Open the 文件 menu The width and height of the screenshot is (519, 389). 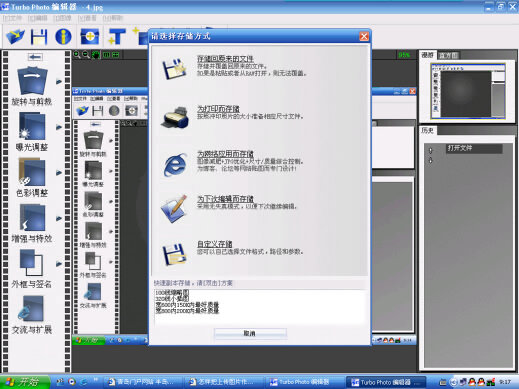[12, 18]
